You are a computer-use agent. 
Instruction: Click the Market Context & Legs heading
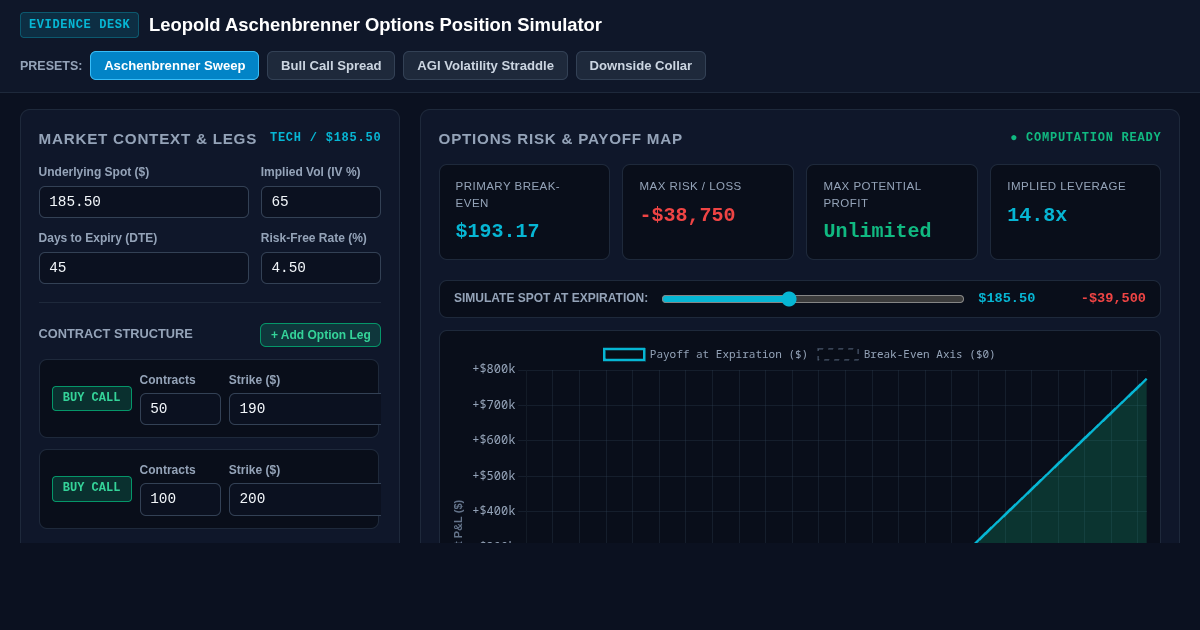coord(148,139)
